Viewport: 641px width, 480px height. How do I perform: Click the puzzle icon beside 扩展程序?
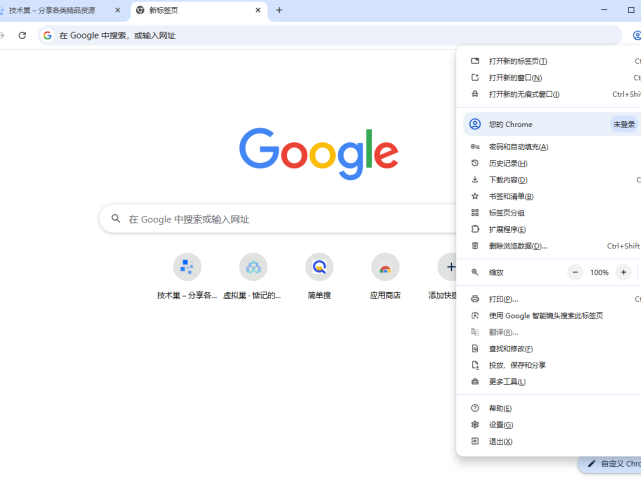click(475, 229)
